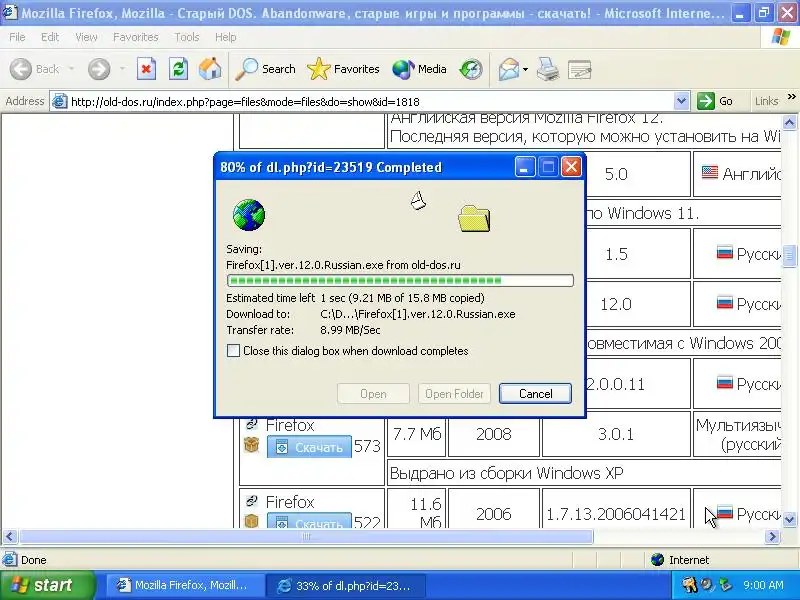Click the History clock icon

(x=470, y=69)
